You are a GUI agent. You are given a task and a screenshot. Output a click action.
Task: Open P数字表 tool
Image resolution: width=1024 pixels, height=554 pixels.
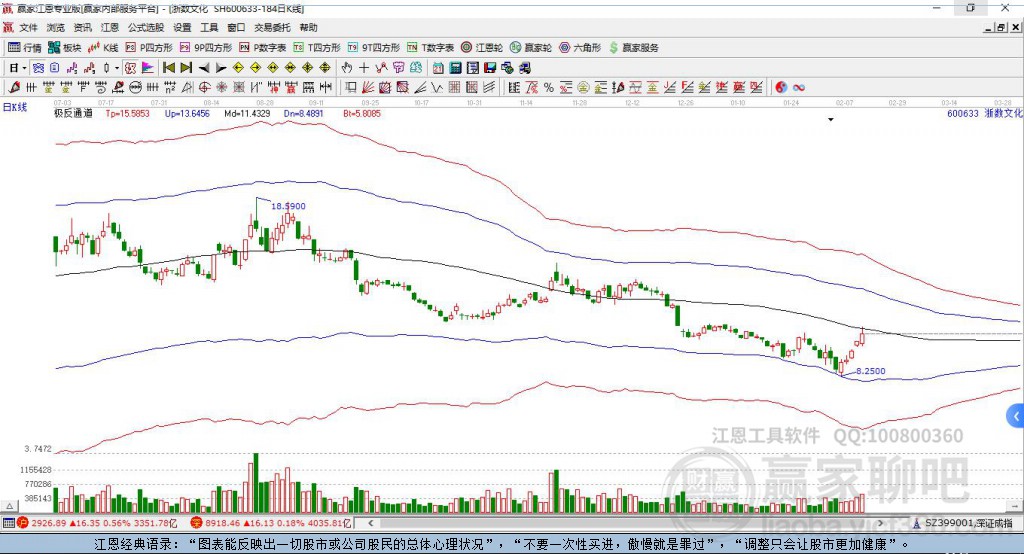[263, 48]
